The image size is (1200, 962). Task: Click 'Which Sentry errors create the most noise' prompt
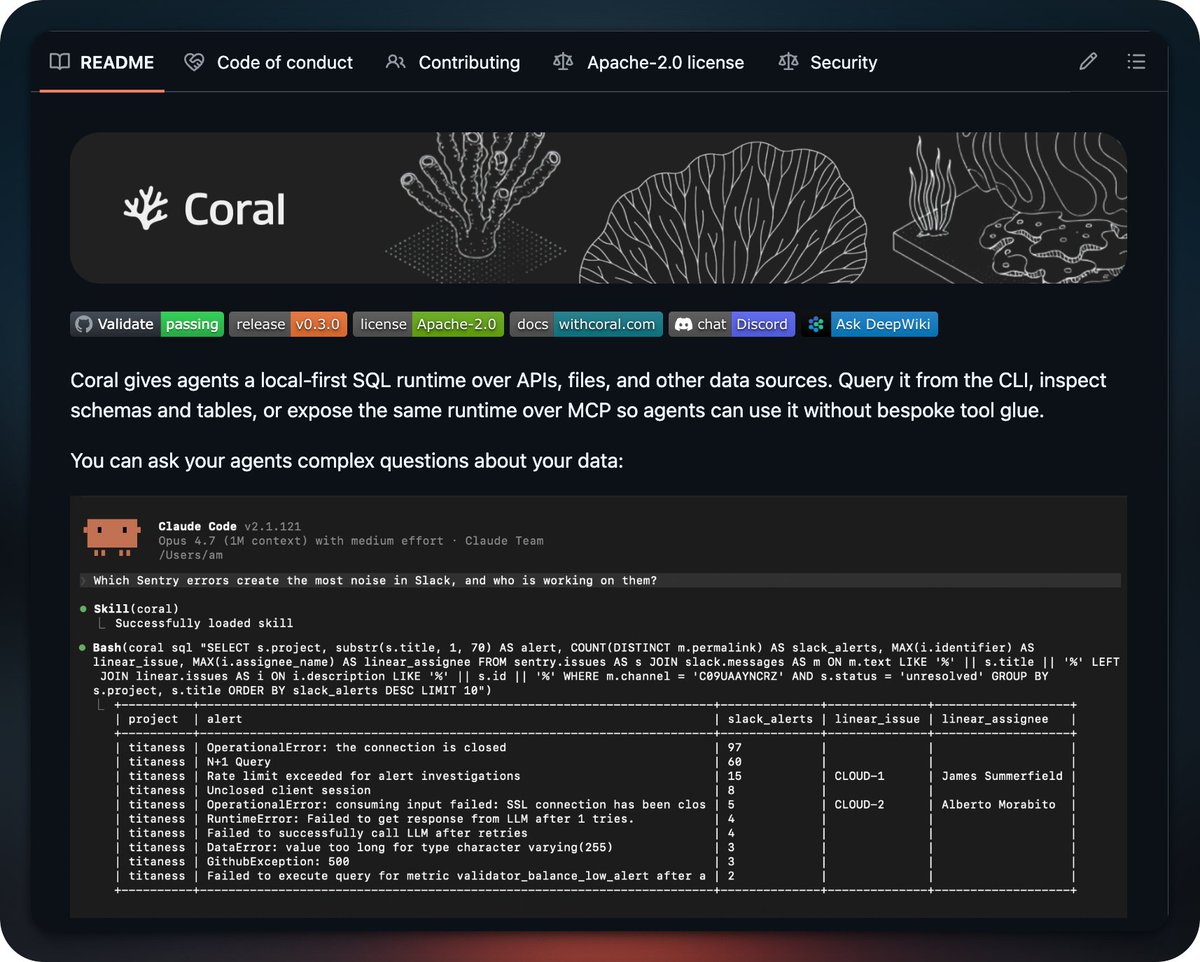click(375, 581)
